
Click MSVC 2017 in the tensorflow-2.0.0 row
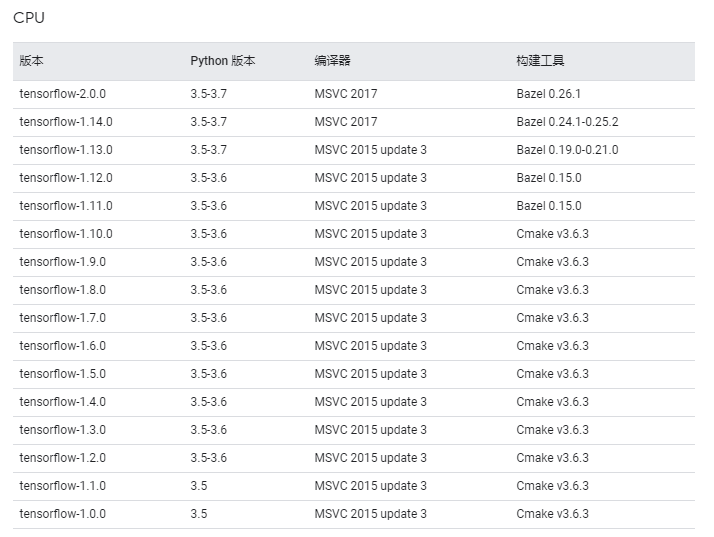[346, 94]
